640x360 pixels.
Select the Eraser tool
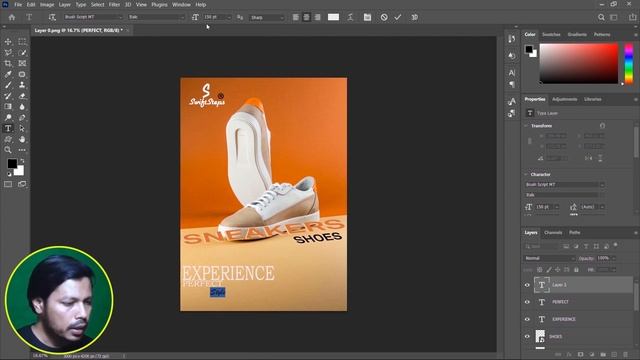(22, 96)
